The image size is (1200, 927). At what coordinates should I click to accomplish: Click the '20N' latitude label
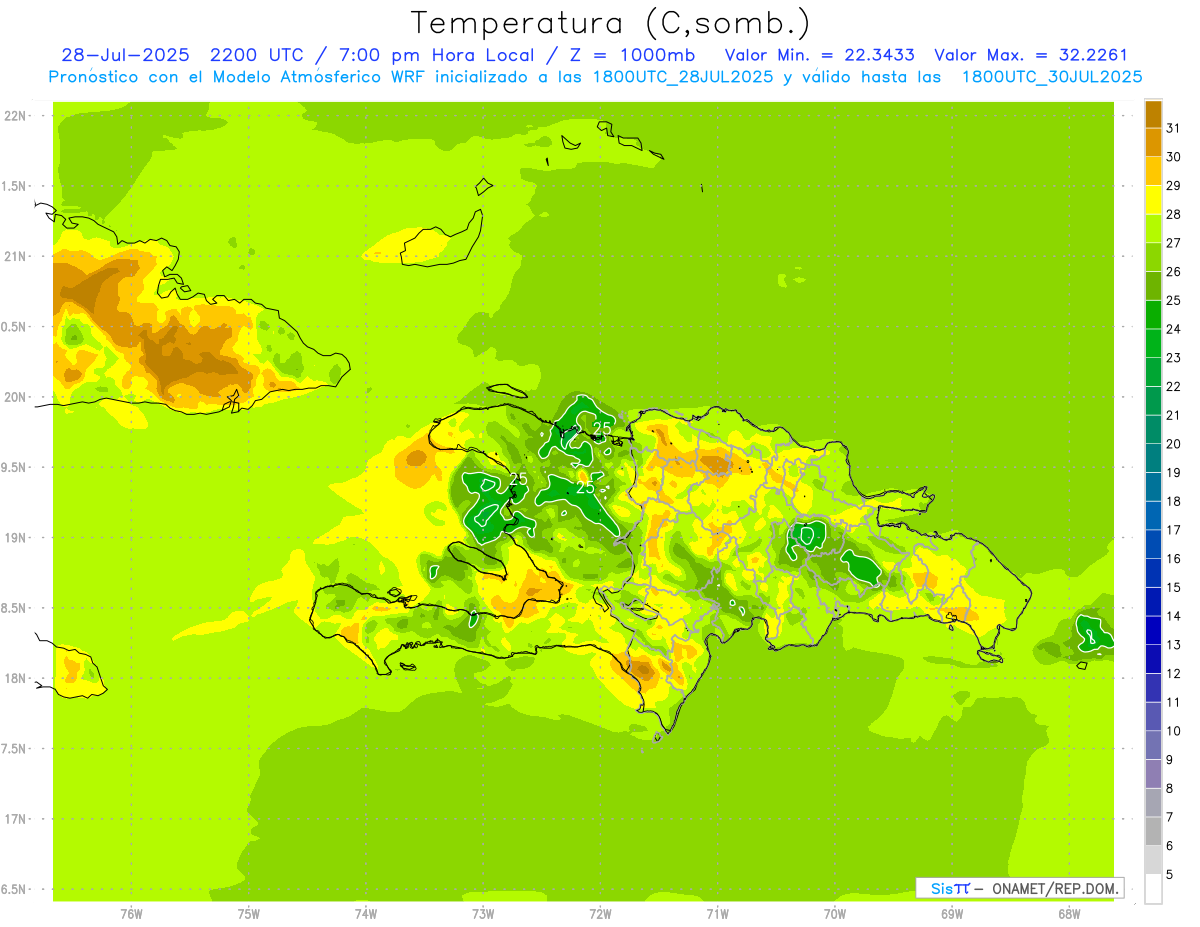pos(15,397)
